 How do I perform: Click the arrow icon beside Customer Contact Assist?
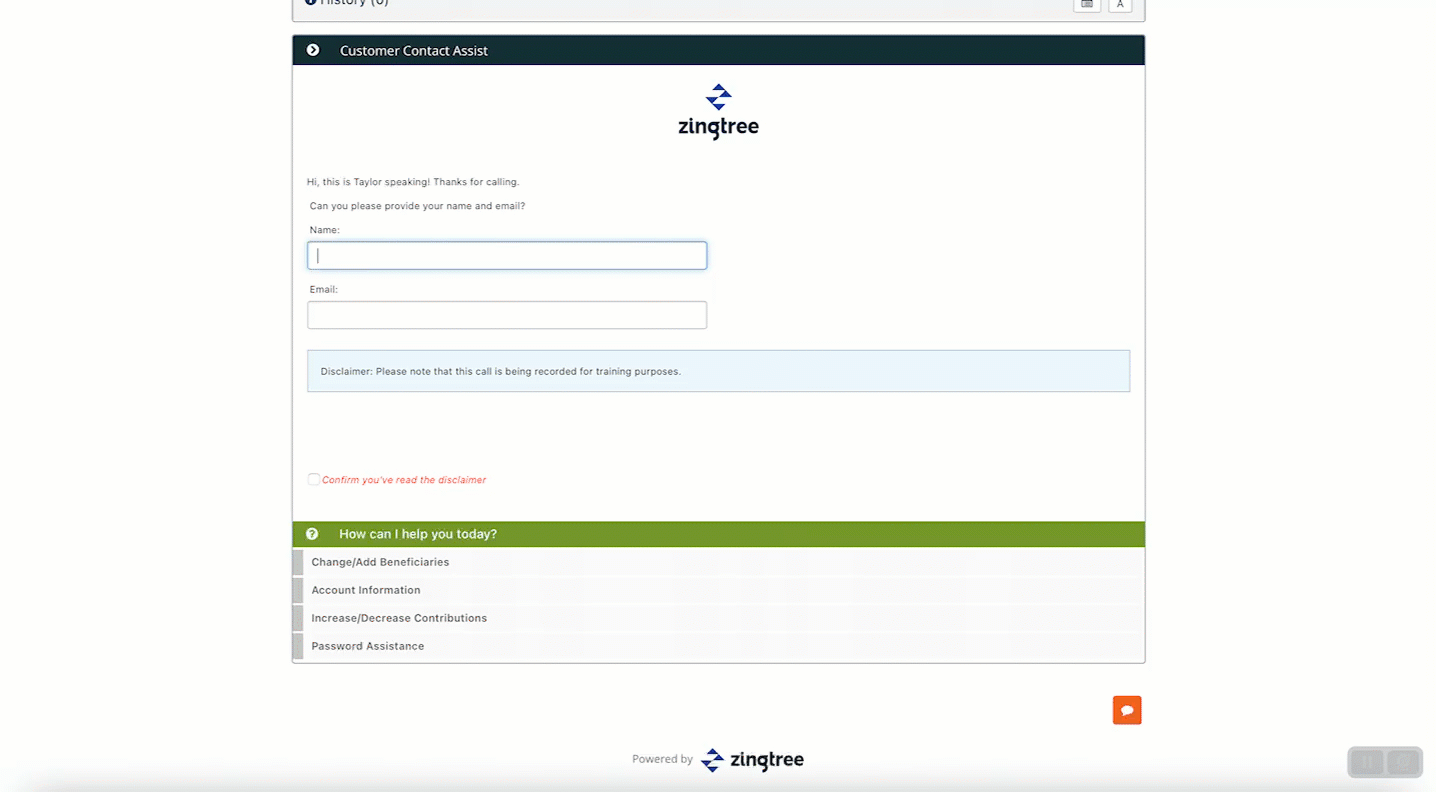[313, 50]
